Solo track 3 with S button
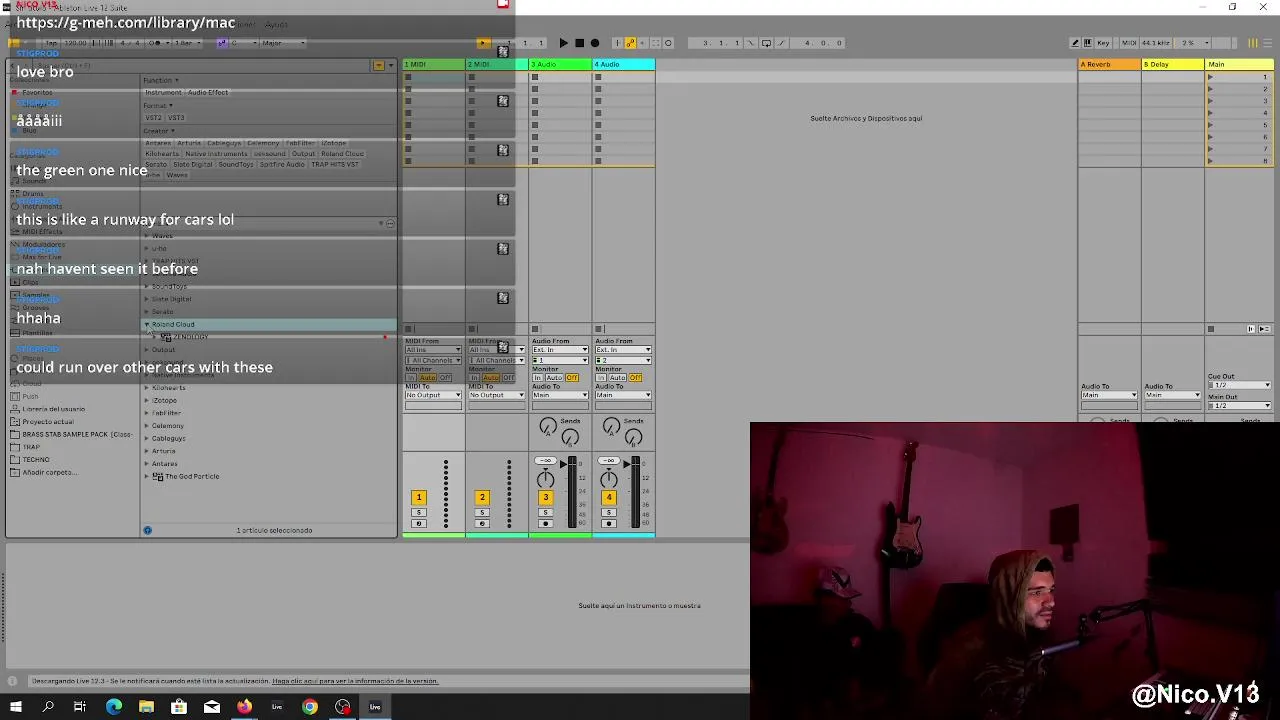1280x720 pixels. (x=545, y=513)
